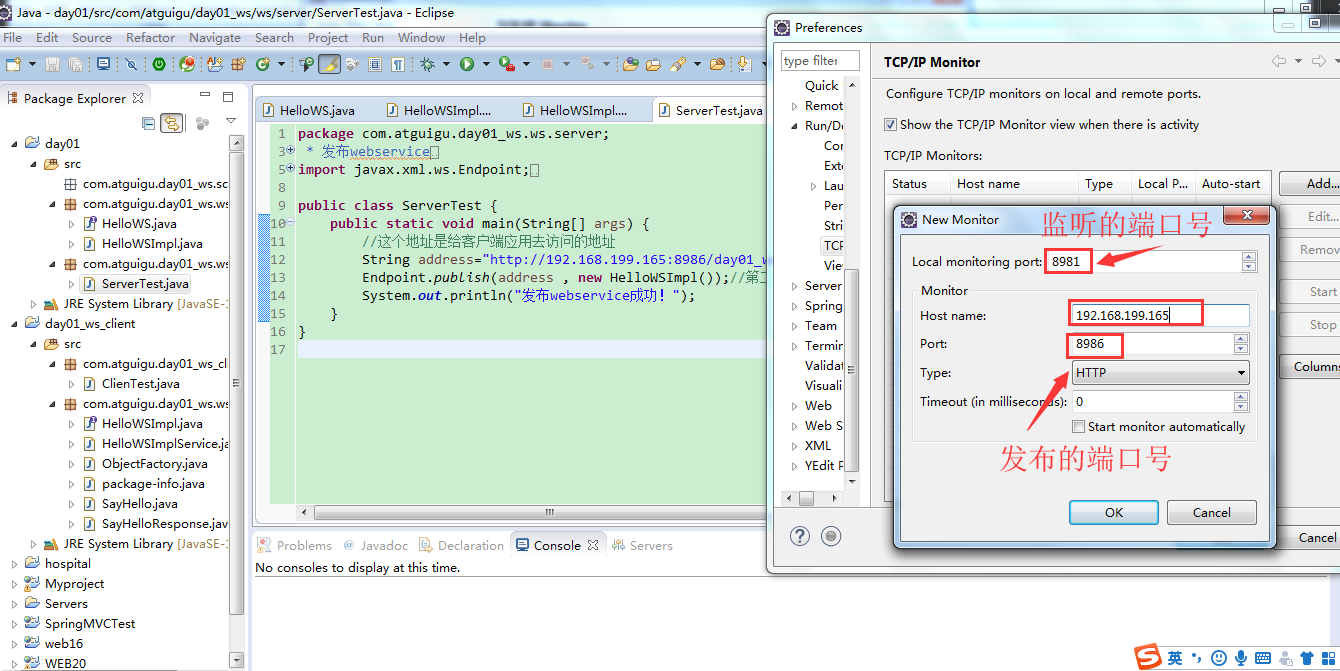Click the green Run icon

(x=467, y=64)
